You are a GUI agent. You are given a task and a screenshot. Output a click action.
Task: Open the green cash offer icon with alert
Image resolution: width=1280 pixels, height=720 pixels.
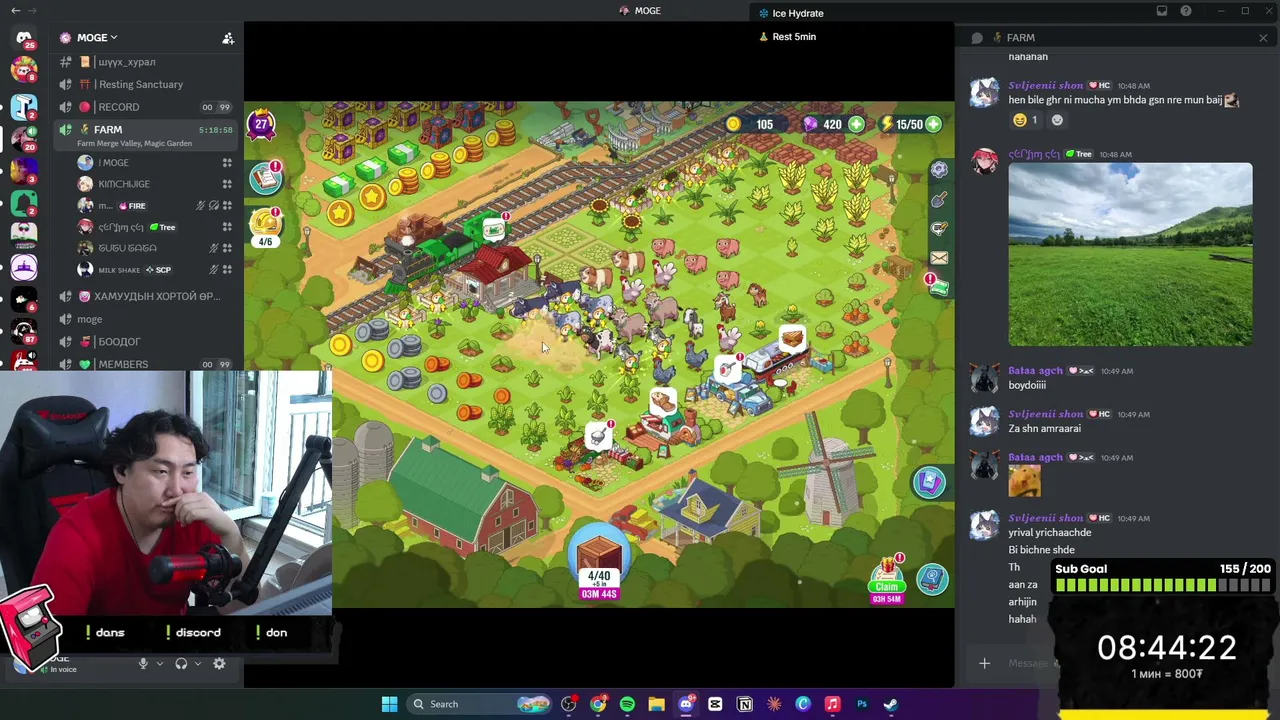938,286
